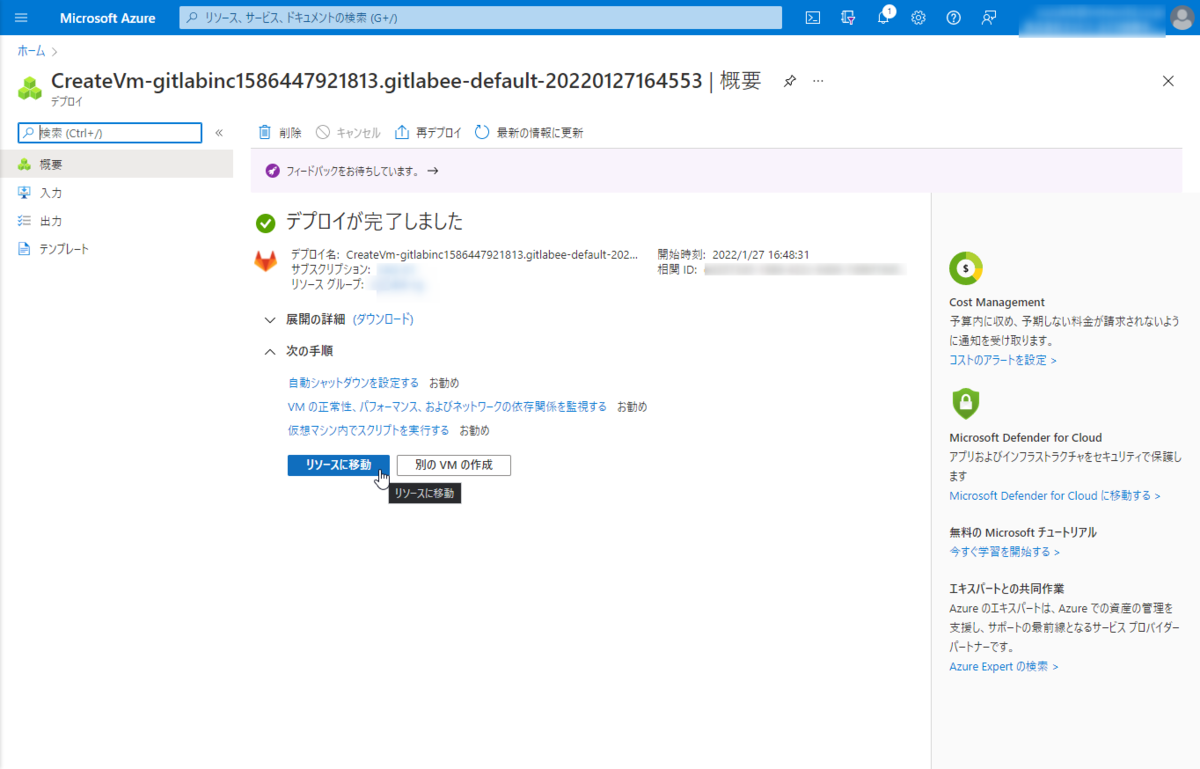Collapse the 展開の詳細 section
This screenshot has width=1200, height=769.
[269, 319]
